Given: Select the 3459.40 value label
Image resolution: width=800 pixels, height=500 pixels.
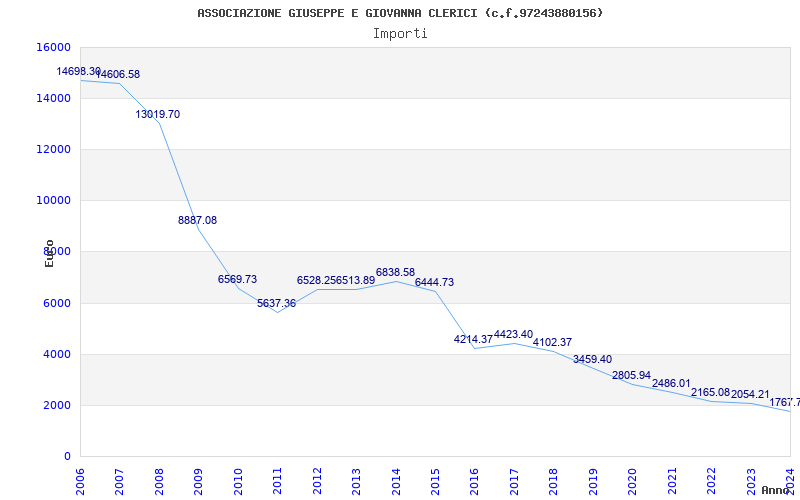Looking at the screenshot, I should click(x=592, y=360).
